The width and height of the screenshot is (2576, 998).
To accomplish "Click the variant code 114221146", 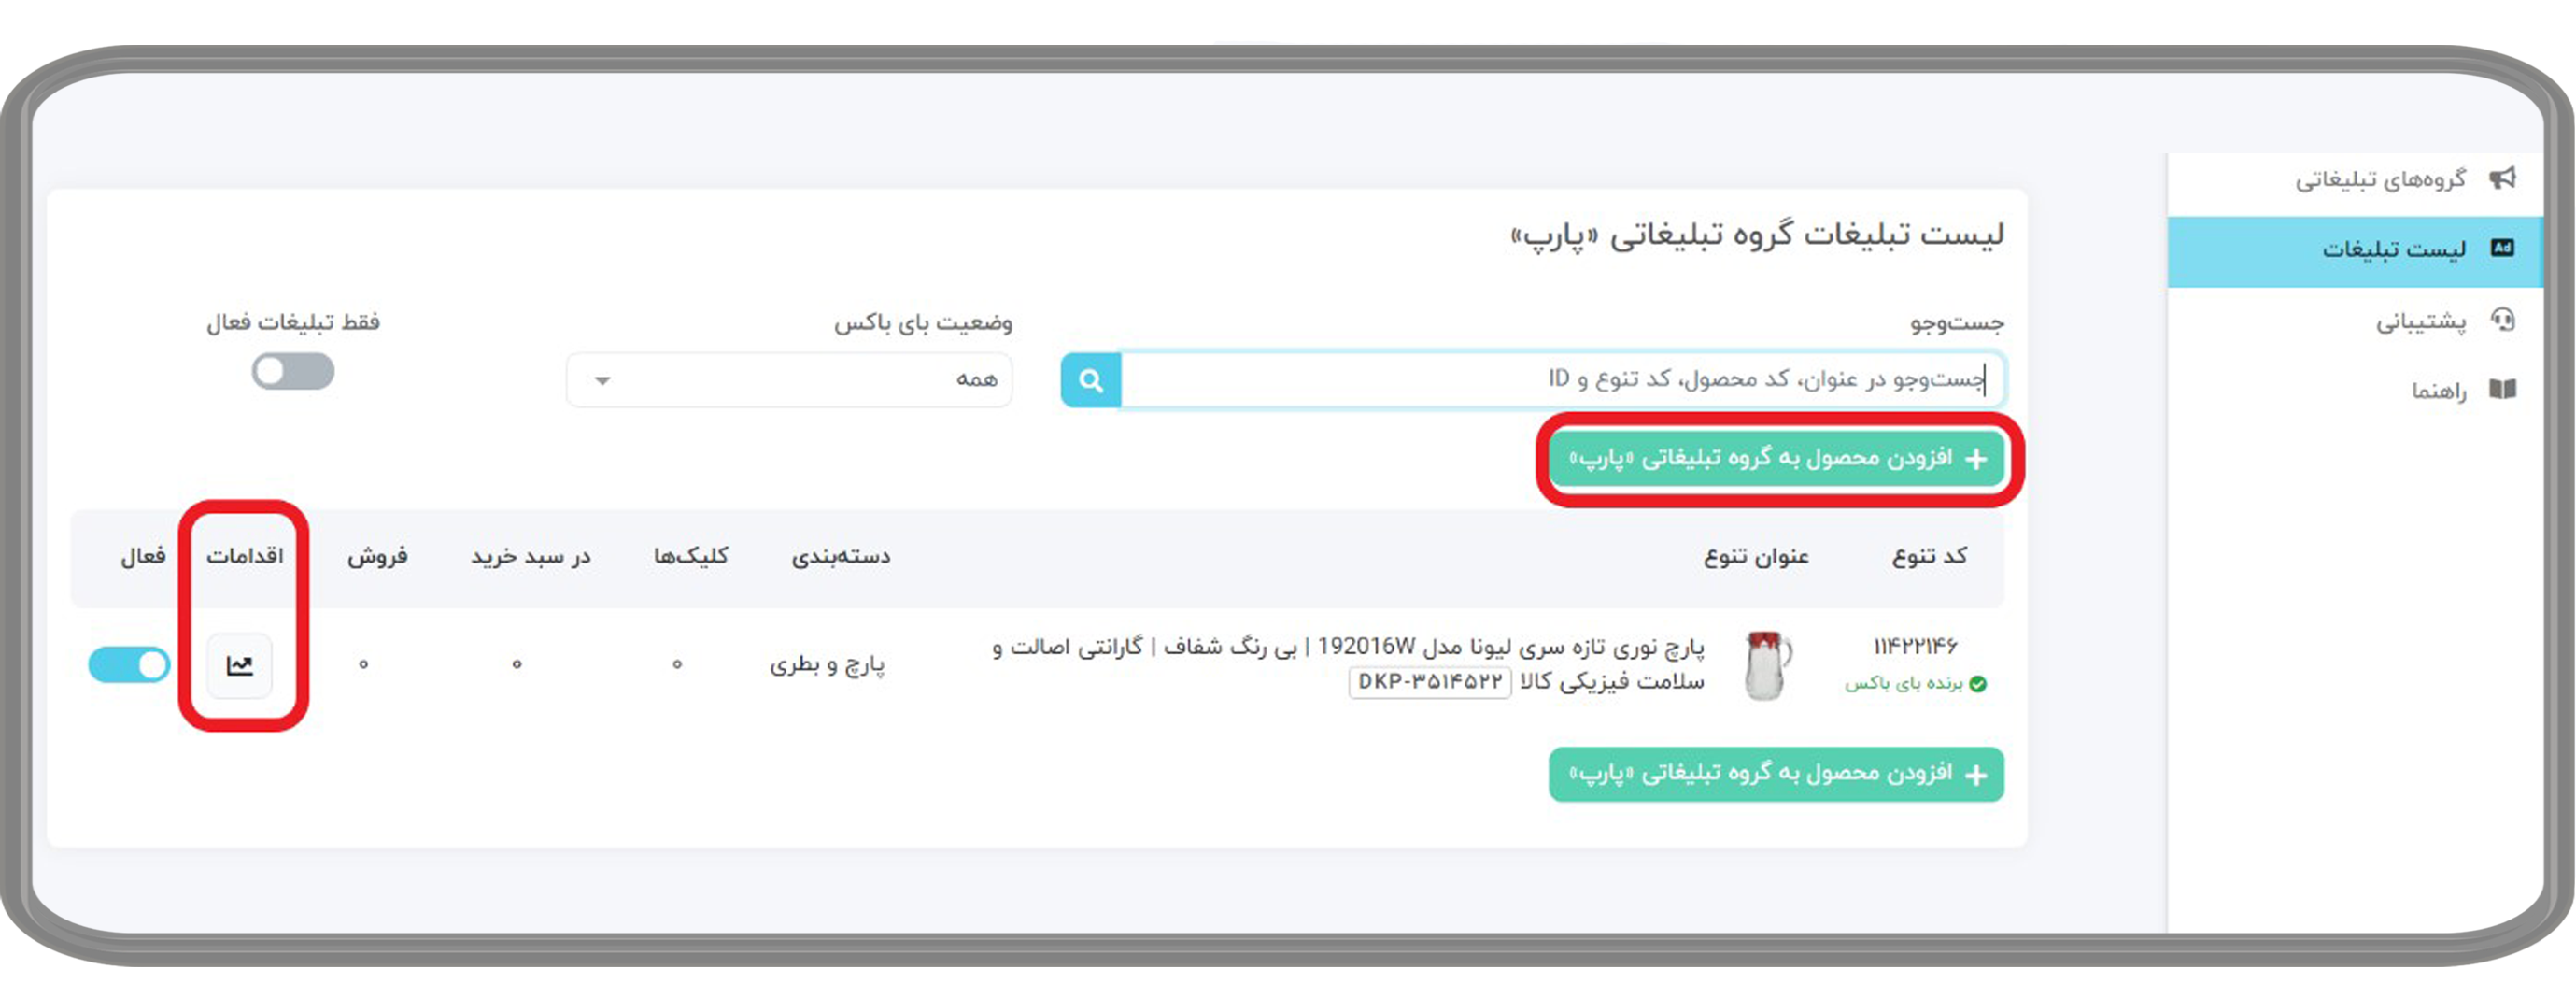I will click(1915, 647).
